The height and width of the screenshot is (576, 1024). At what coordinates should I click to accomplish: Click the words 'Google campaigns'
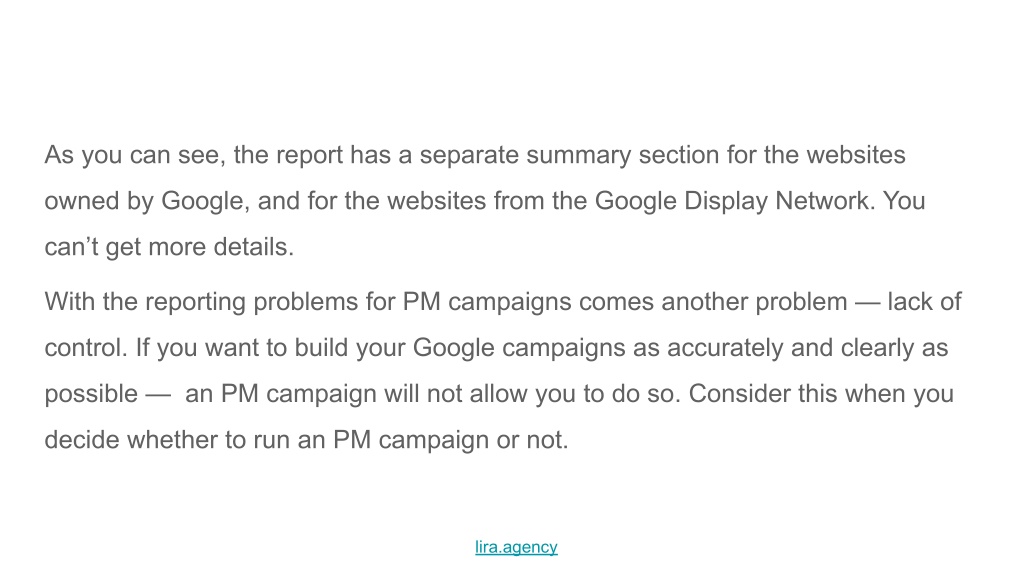click(x=519, y=348)
